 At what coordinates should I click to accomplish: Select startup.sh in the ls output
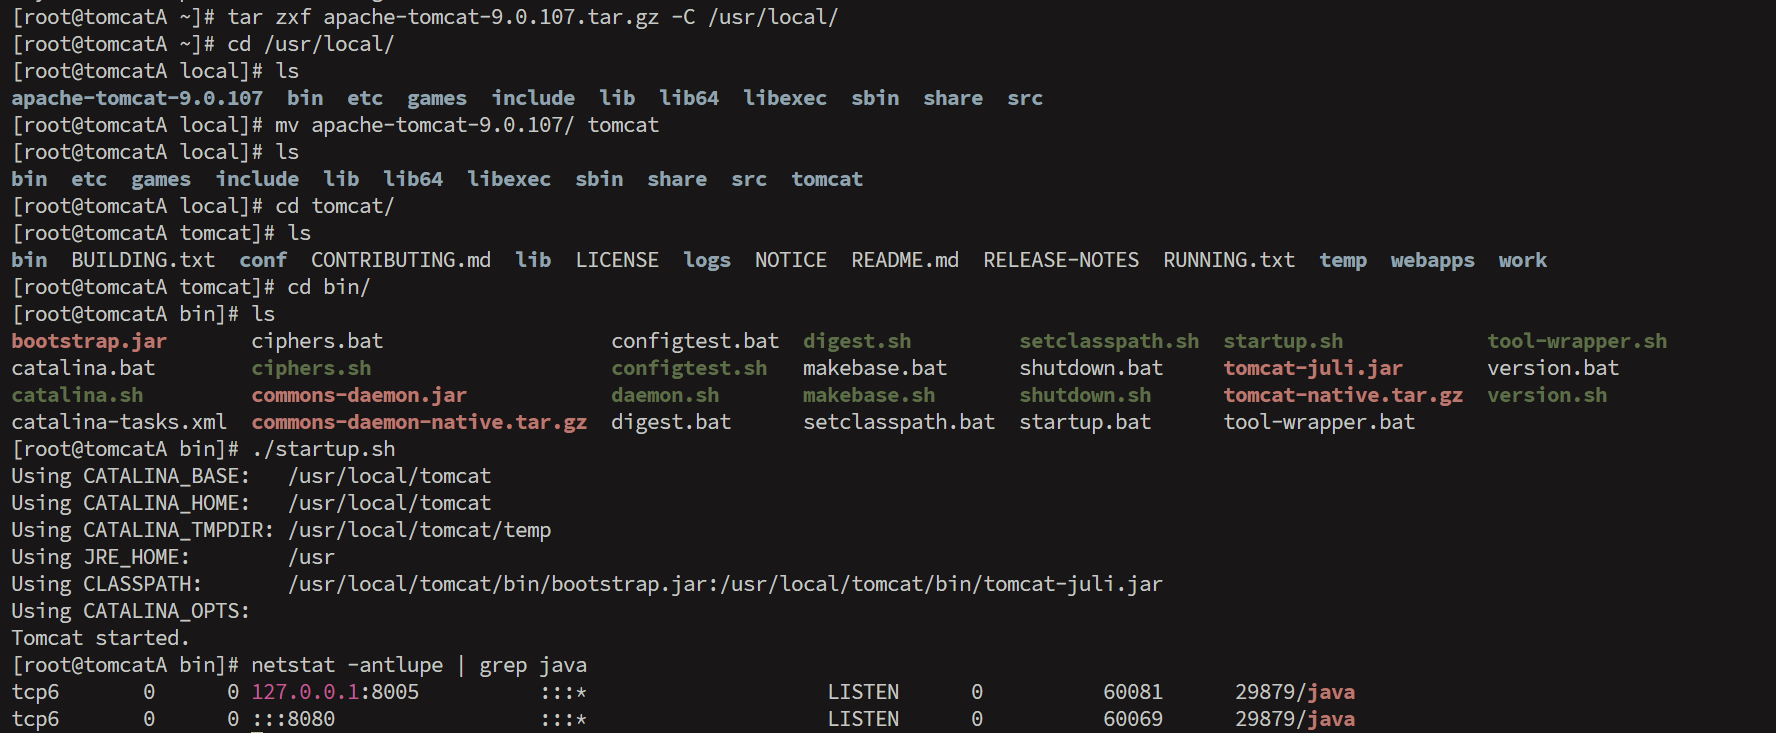1283,341
